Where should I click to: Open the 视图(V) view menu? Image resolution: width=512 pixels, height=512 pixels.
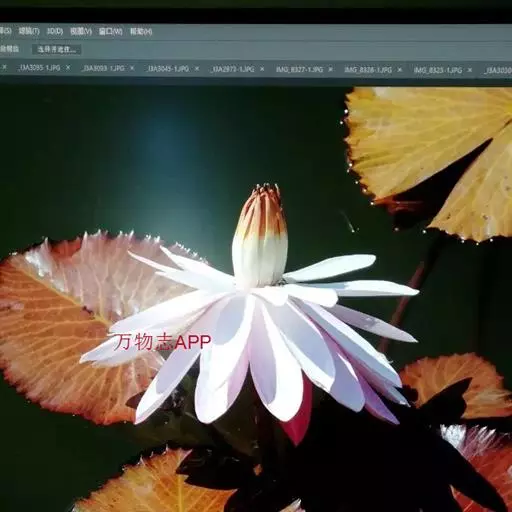pos(81,32)
